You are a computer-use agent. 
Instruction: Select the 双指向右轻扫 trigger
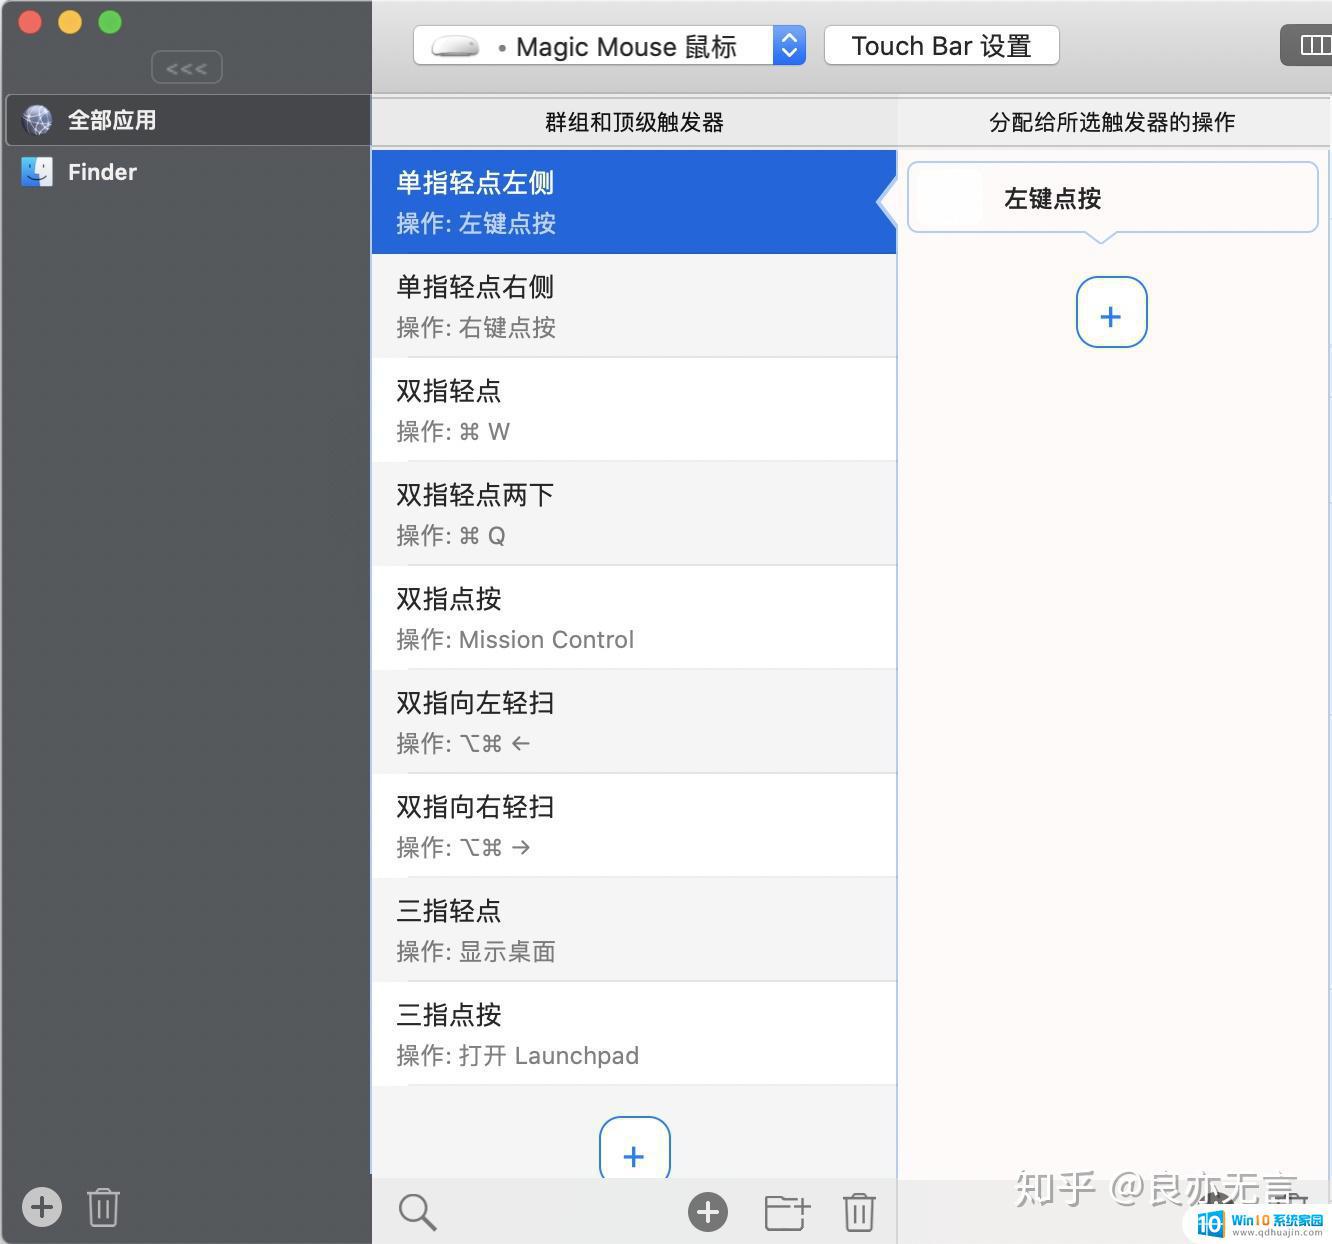[633, 826]
